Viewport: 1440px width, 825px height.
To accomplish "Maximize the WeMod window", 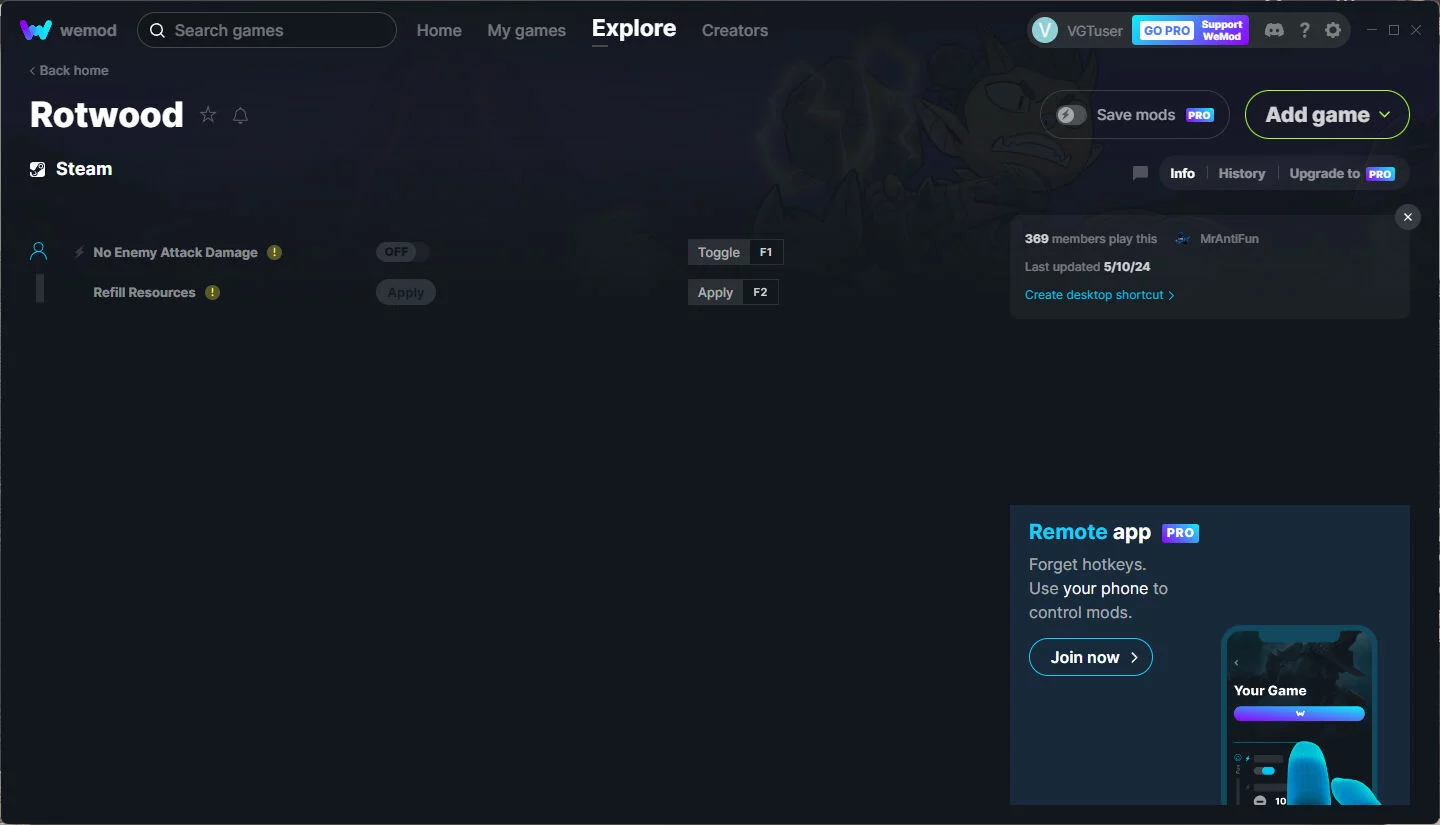I will click(1394, 30).
